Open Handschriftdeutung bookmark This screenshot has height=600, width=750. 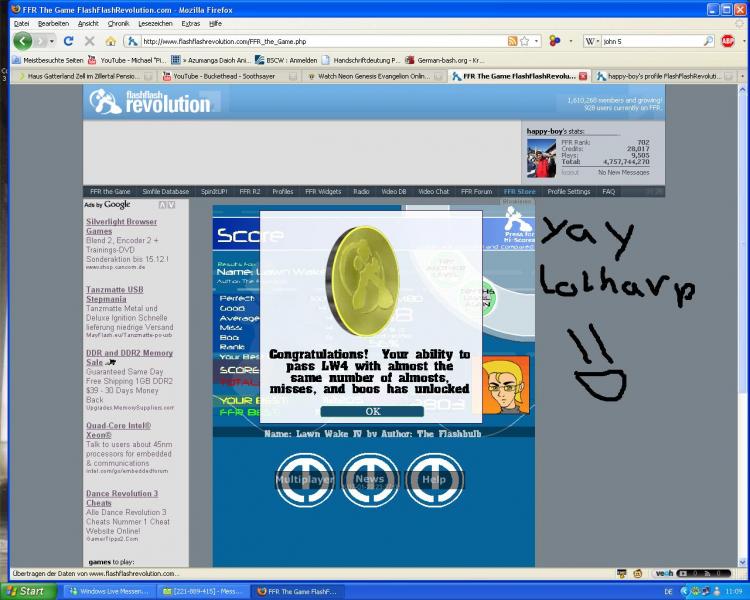point(361,60)
